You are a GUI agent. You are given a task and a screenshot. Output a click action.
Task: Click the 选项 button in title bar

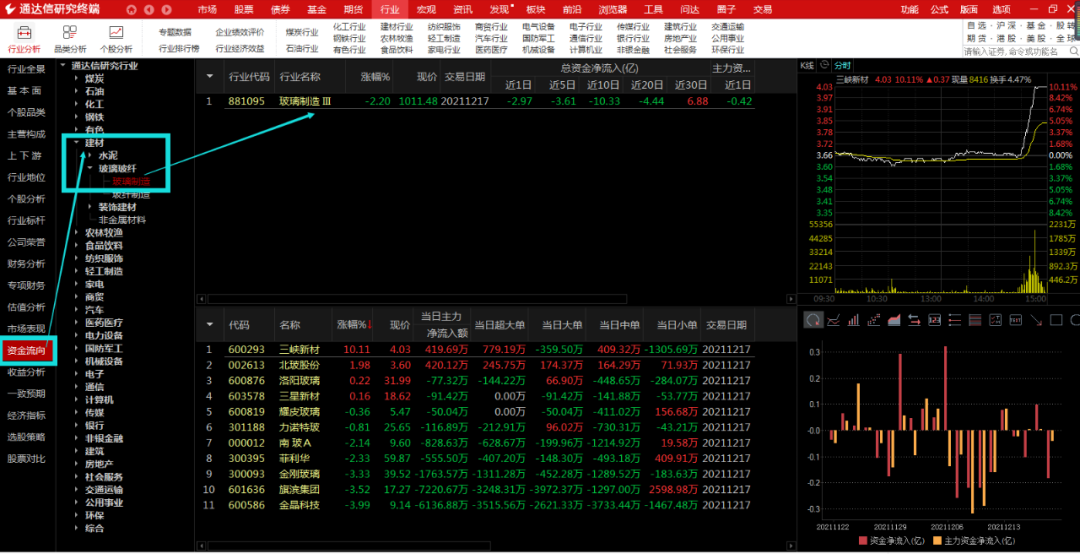pos(1001,10)
